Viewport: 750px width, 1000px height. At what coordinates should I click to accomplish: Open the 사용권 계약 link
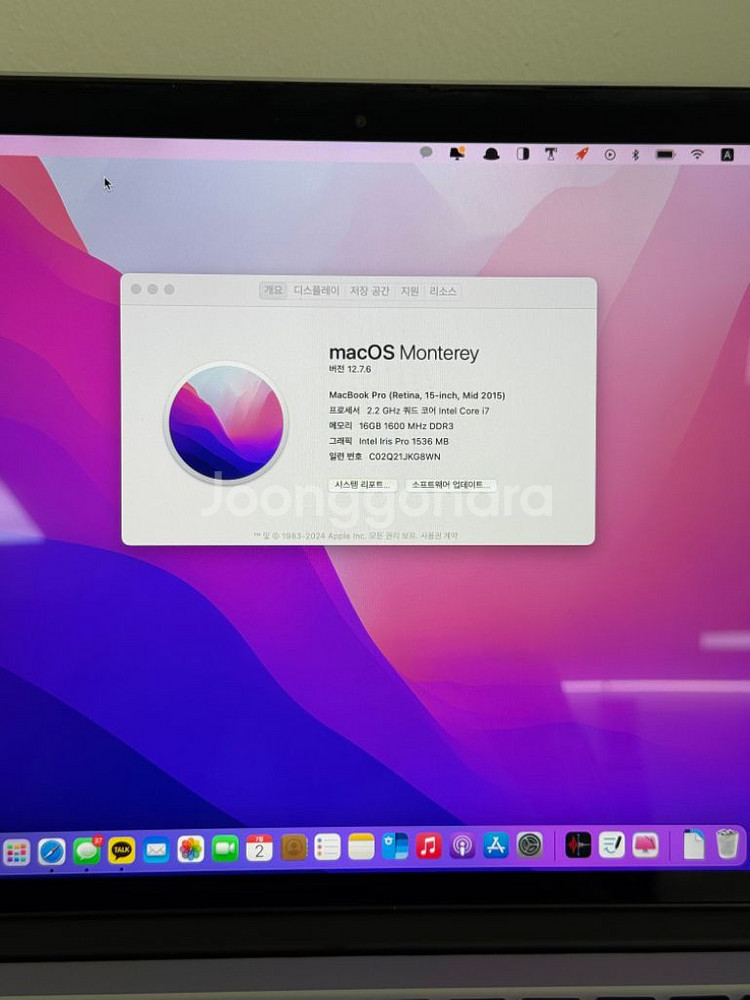(439, 536)
